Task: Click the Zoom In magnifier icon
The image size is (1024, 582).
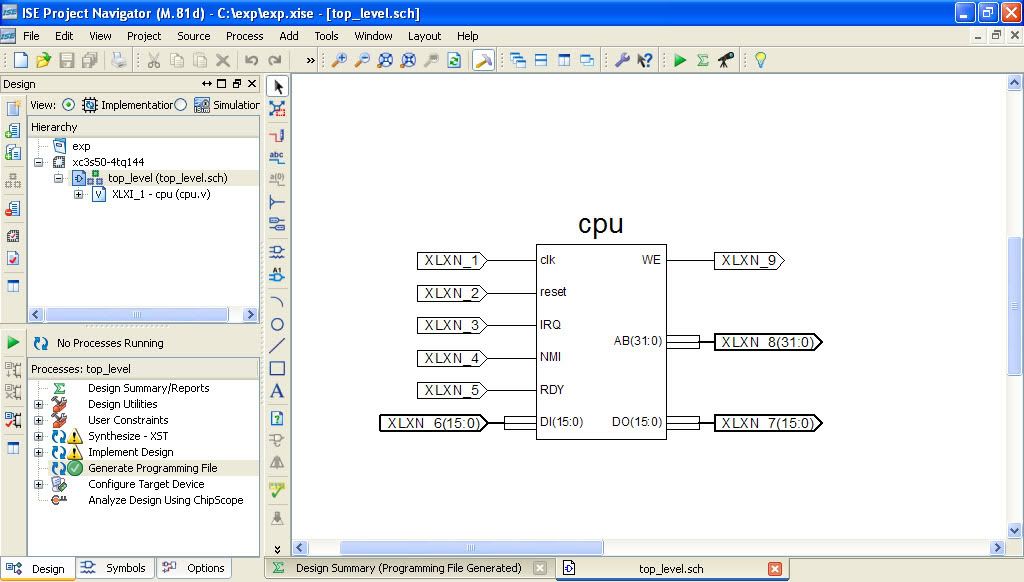Action: coord(340,60)
